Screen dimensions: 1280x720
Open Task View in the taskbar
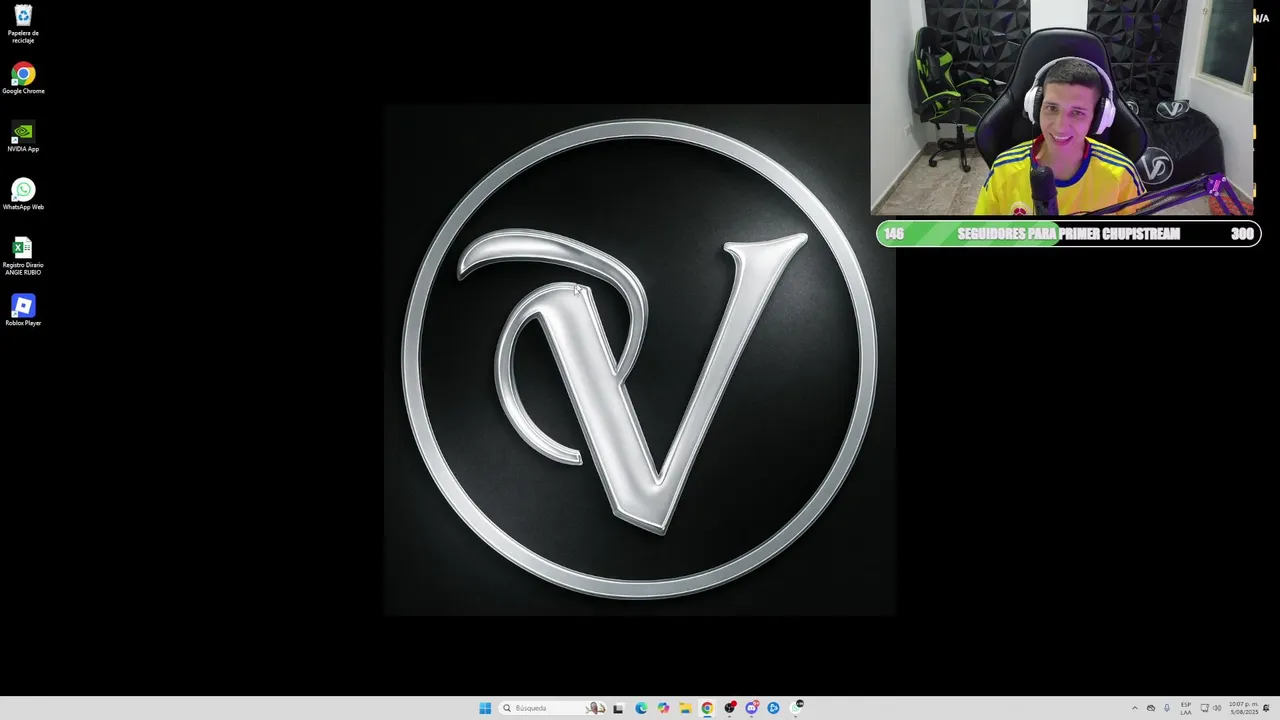[618, 708]
